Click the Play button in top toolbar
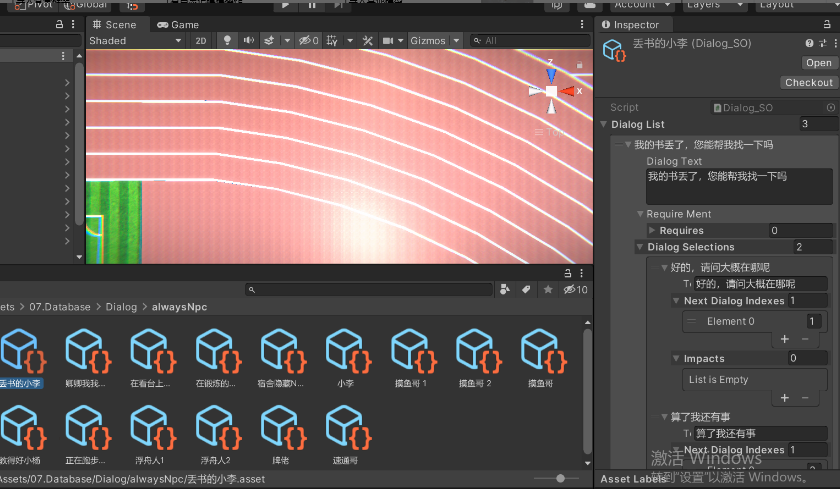The image size is (840, 489). [x=286, y=5]
